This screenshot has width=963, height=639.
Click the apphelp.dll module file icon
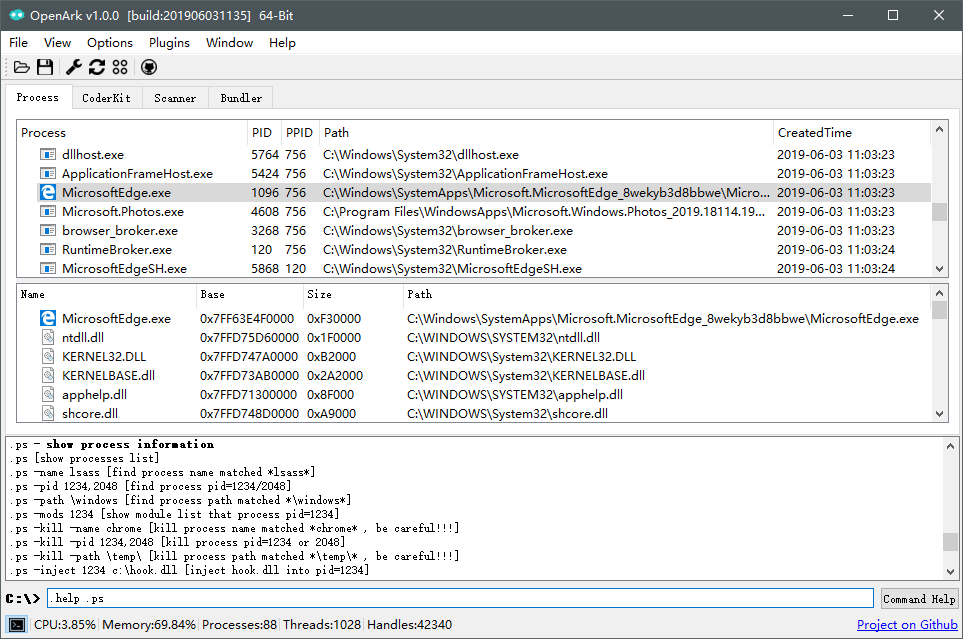tap(48, 394)
